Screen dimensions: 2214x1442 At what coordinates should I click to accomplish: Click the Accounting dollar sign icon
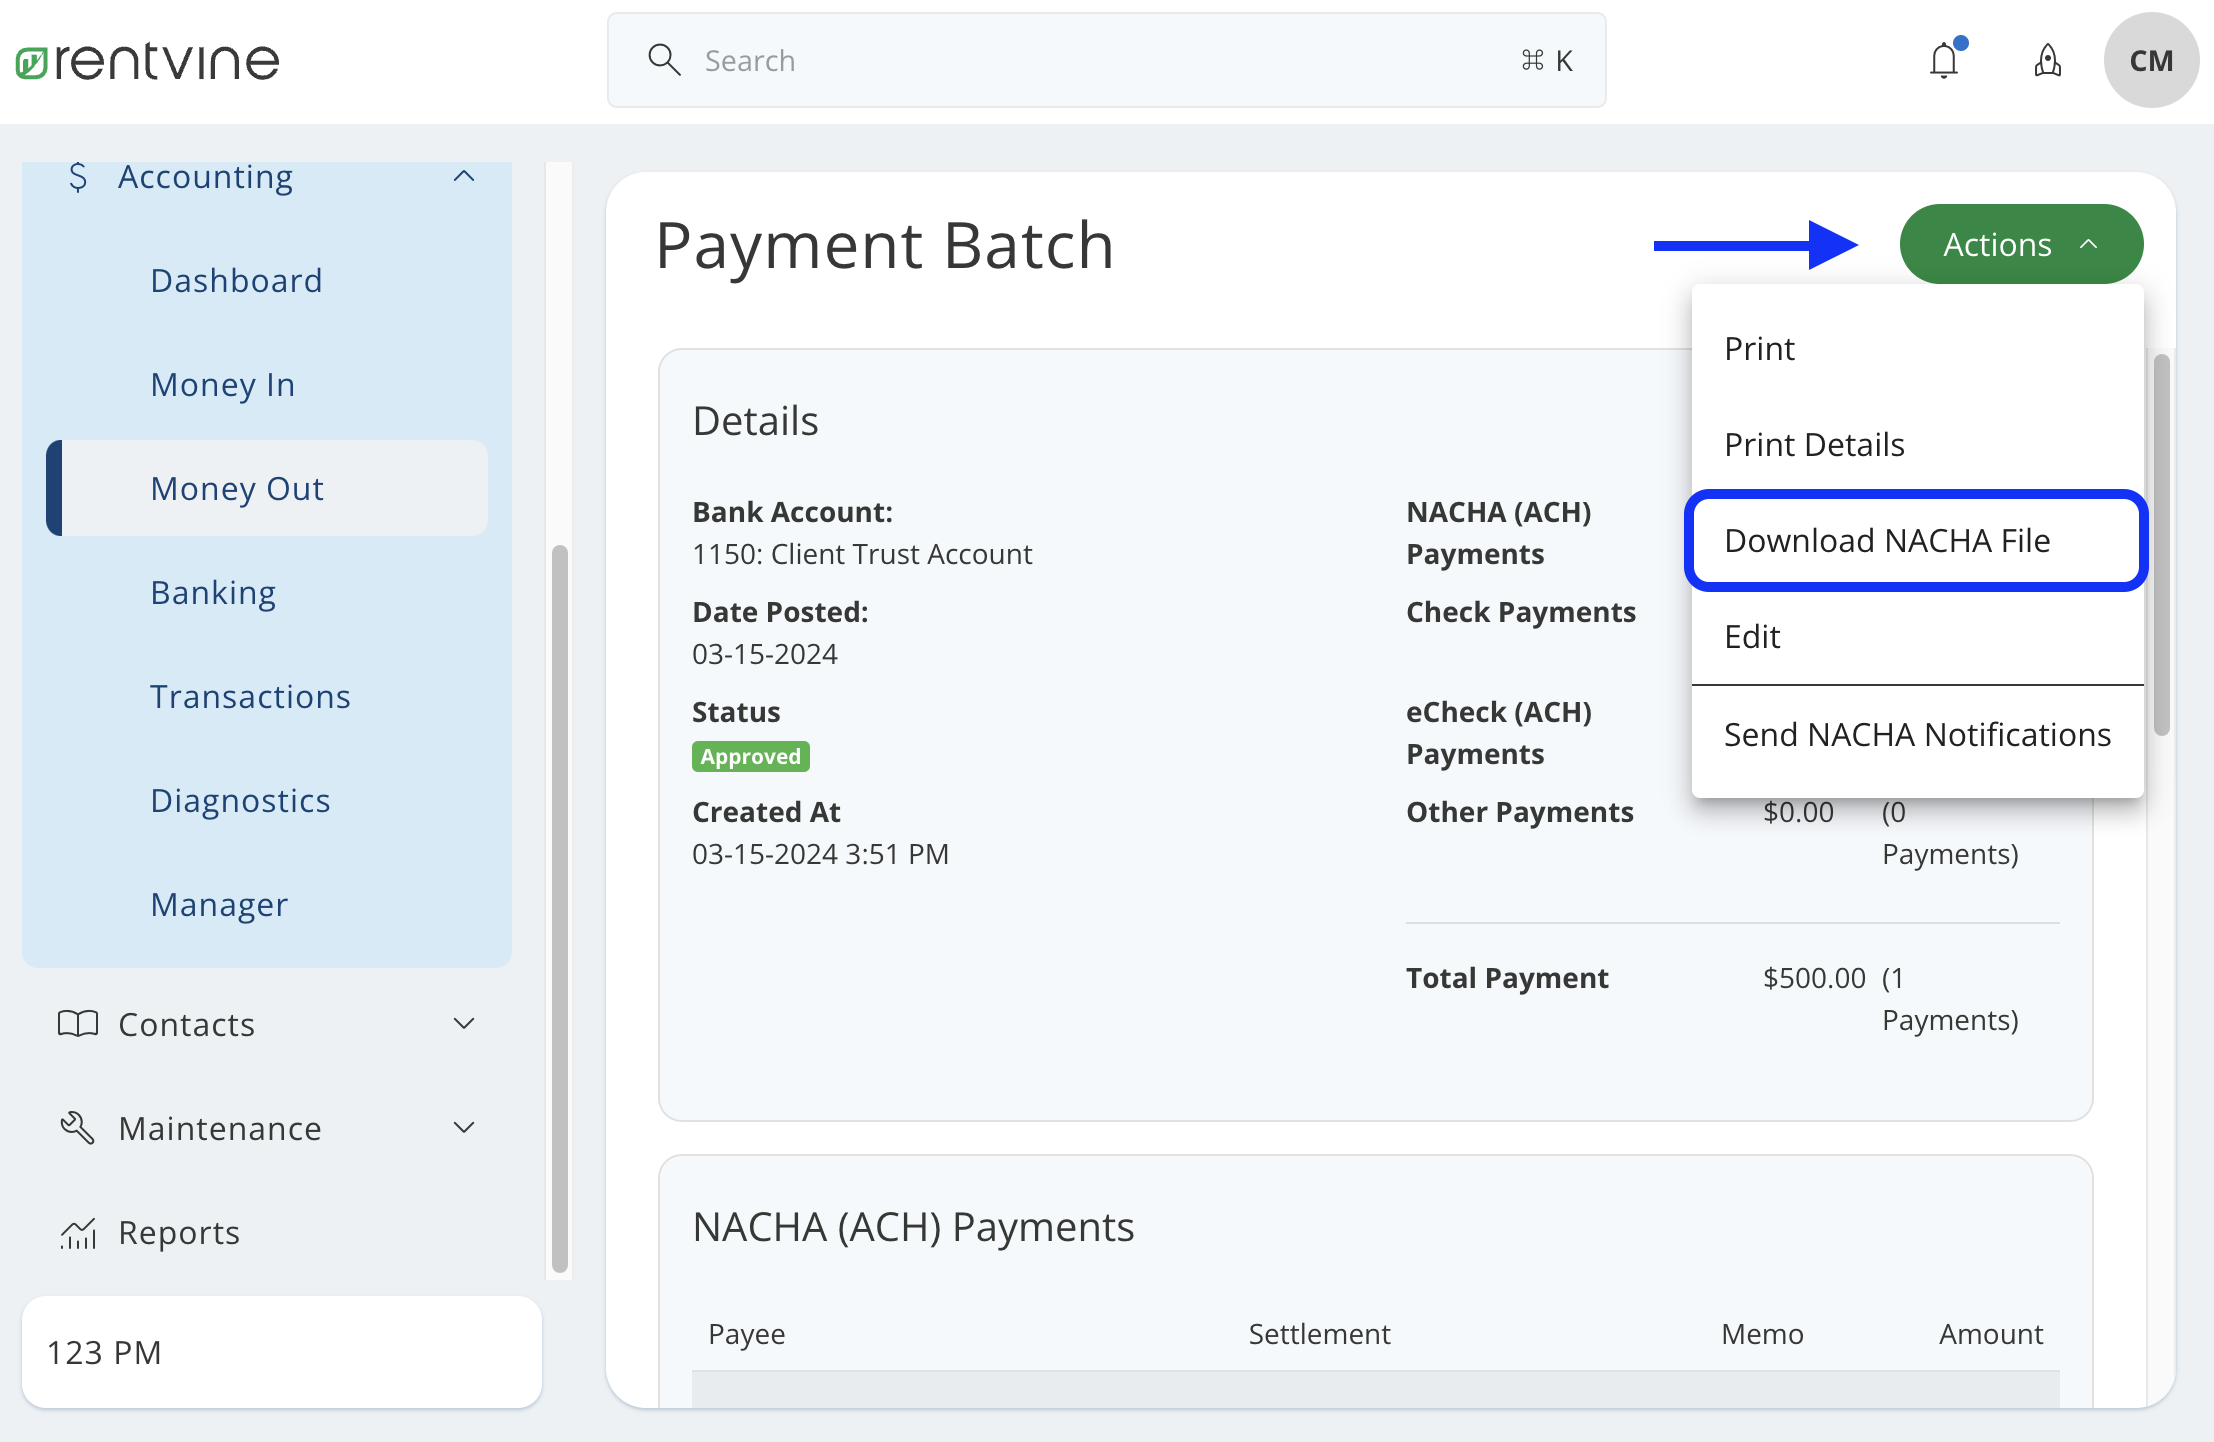pyautogui.click(x=78, y=176)
